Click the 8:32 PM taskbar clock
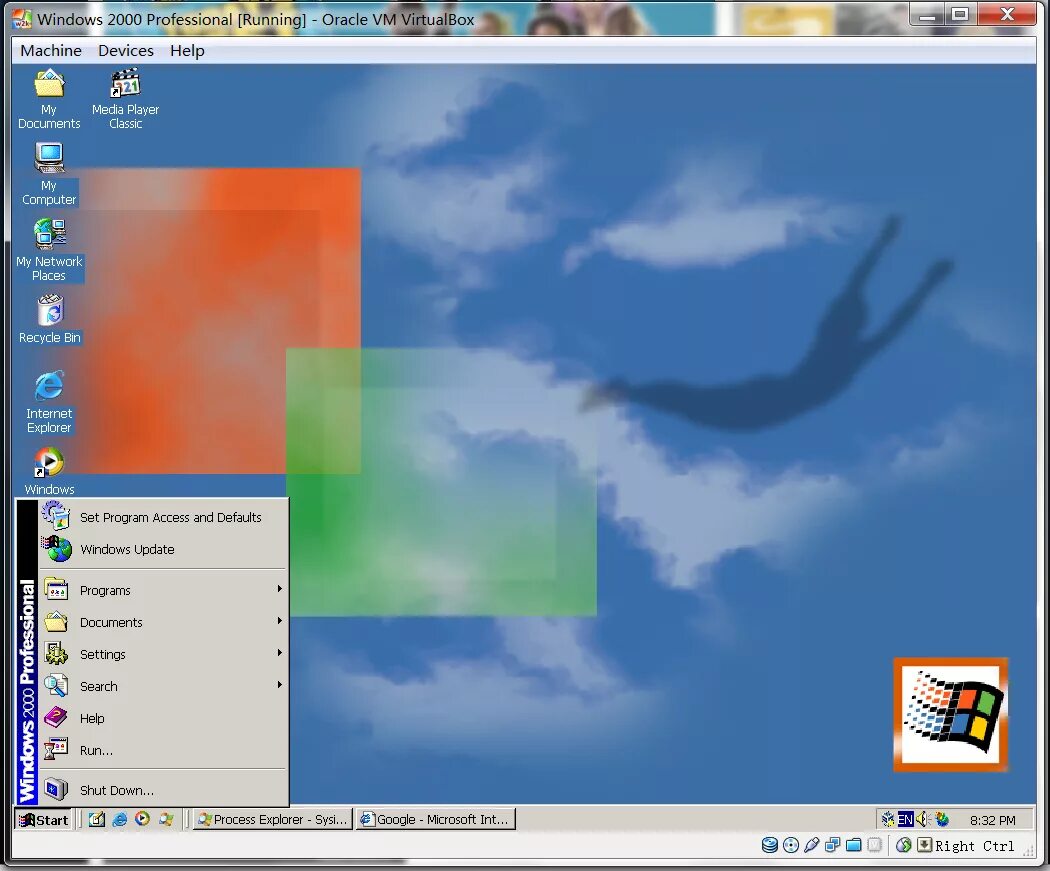This screenshot has height=871, width=1050. coord(992,820)
